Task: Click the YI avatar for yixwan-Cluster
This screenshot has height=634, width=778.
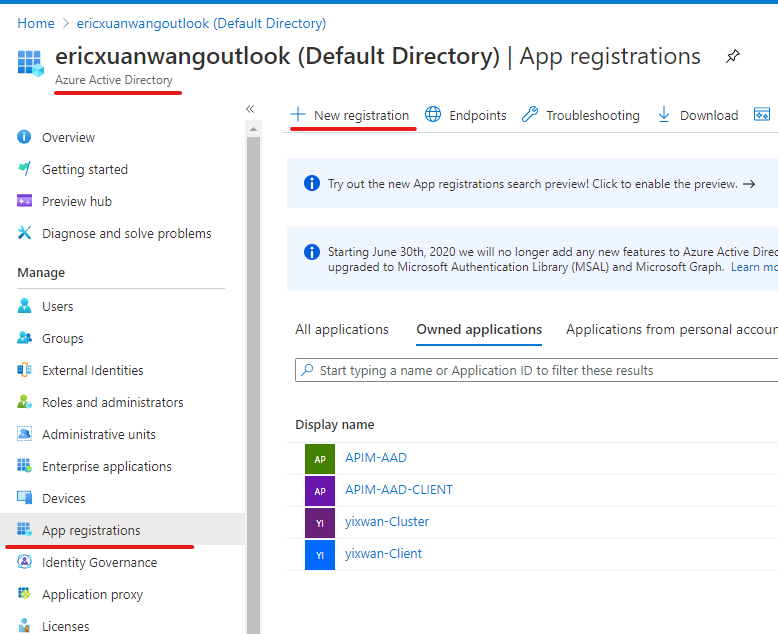Action: pos(320,523)
